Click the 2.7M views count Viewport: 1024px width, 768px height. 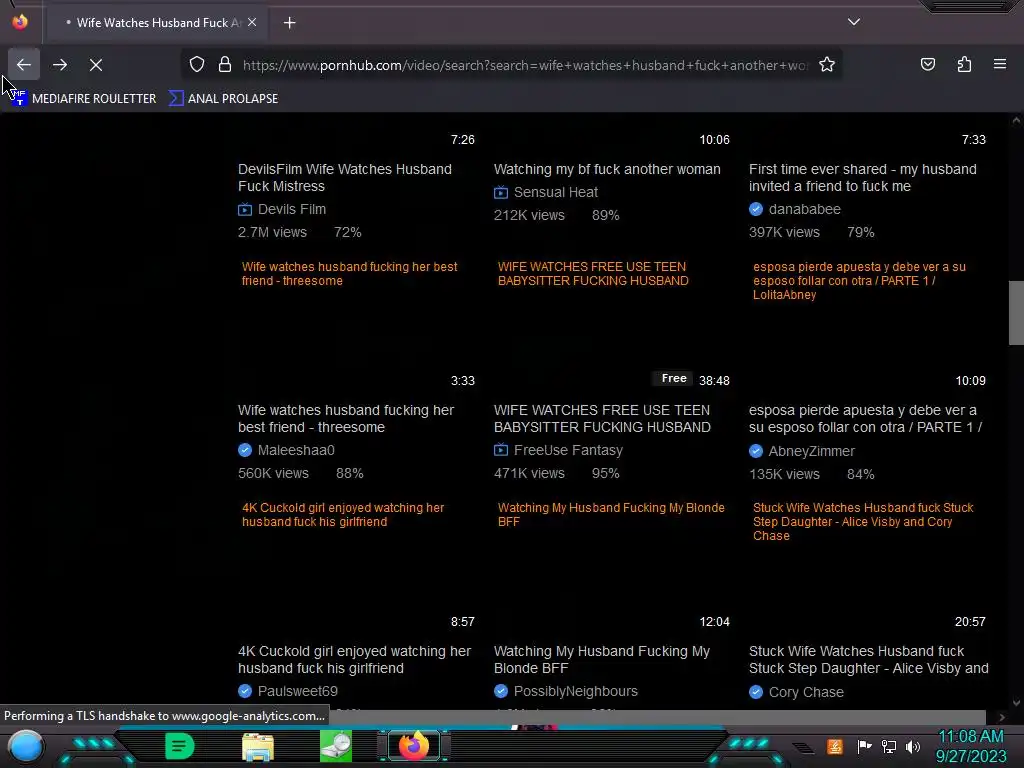coord(272,232)
